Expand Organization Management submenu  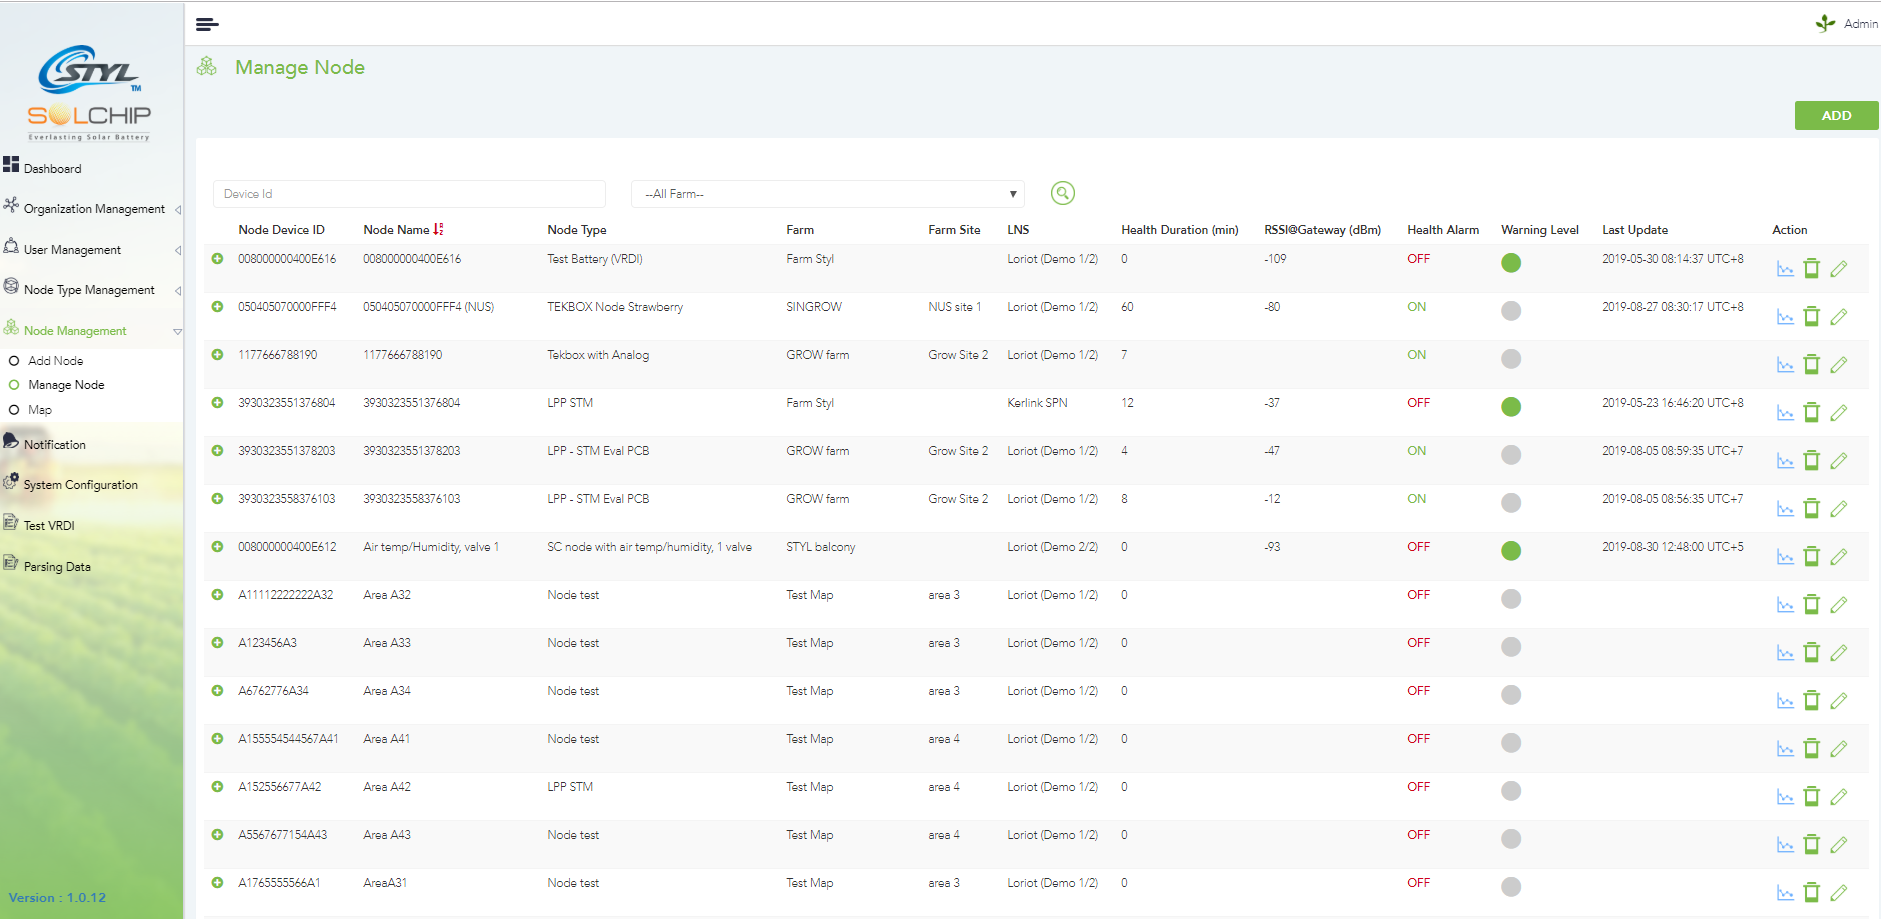point(93,209)
